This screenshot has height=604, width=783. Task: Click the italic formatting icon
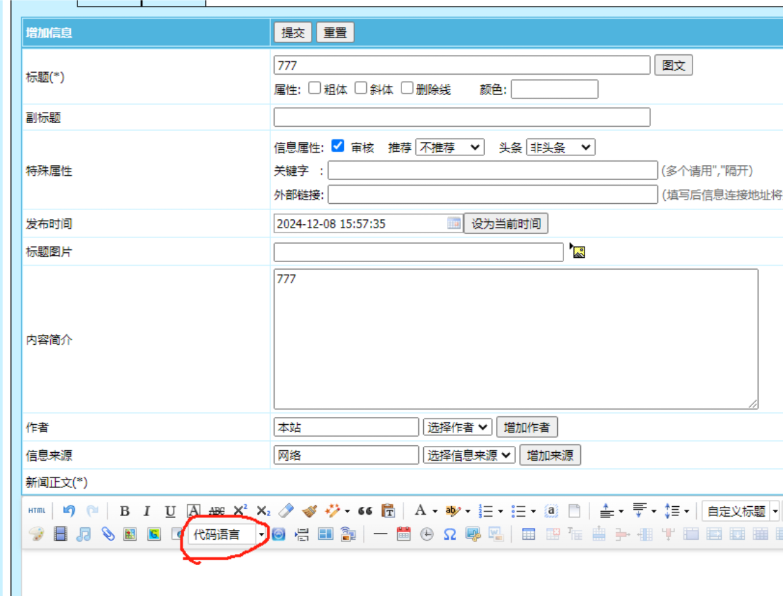(147, 511)
